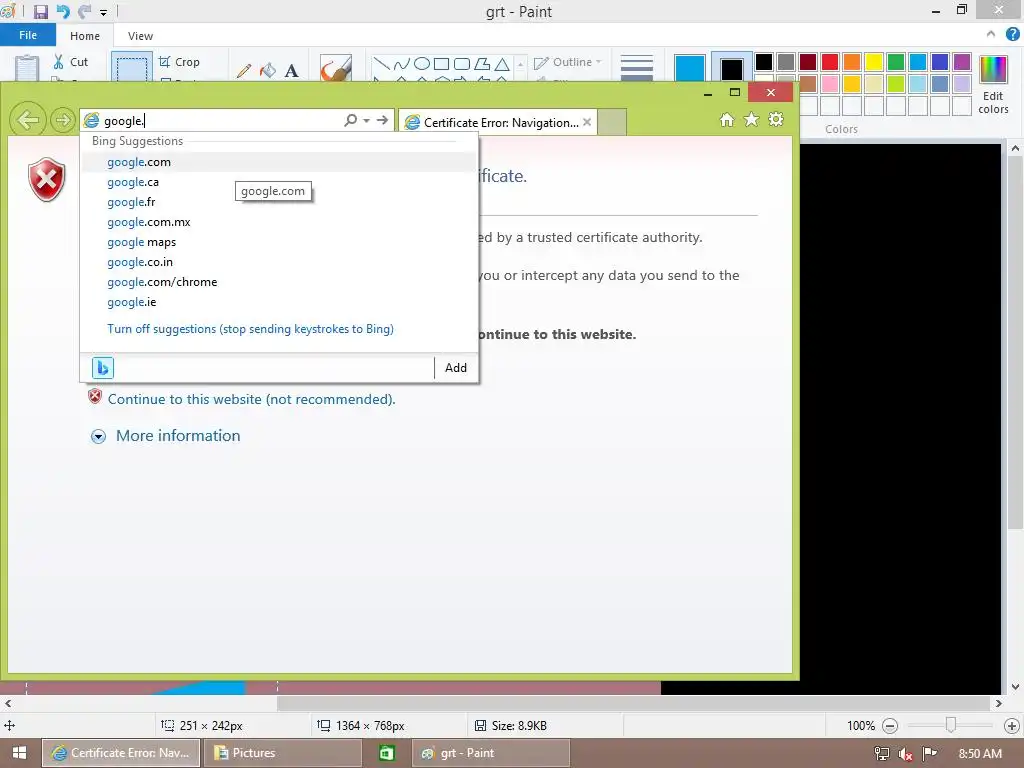Open Paint Help icon
The image size is (1024, 768).
point(1012,35)
